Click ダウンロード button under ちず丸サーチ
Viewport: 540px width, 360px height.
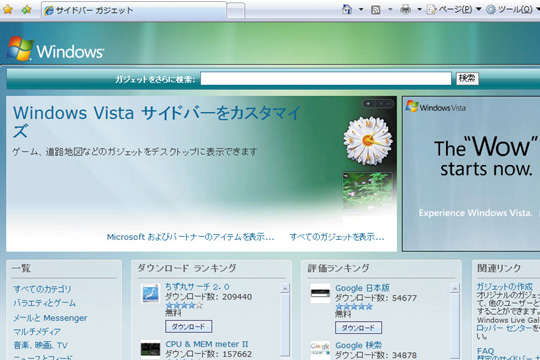[x=188, y=327]
